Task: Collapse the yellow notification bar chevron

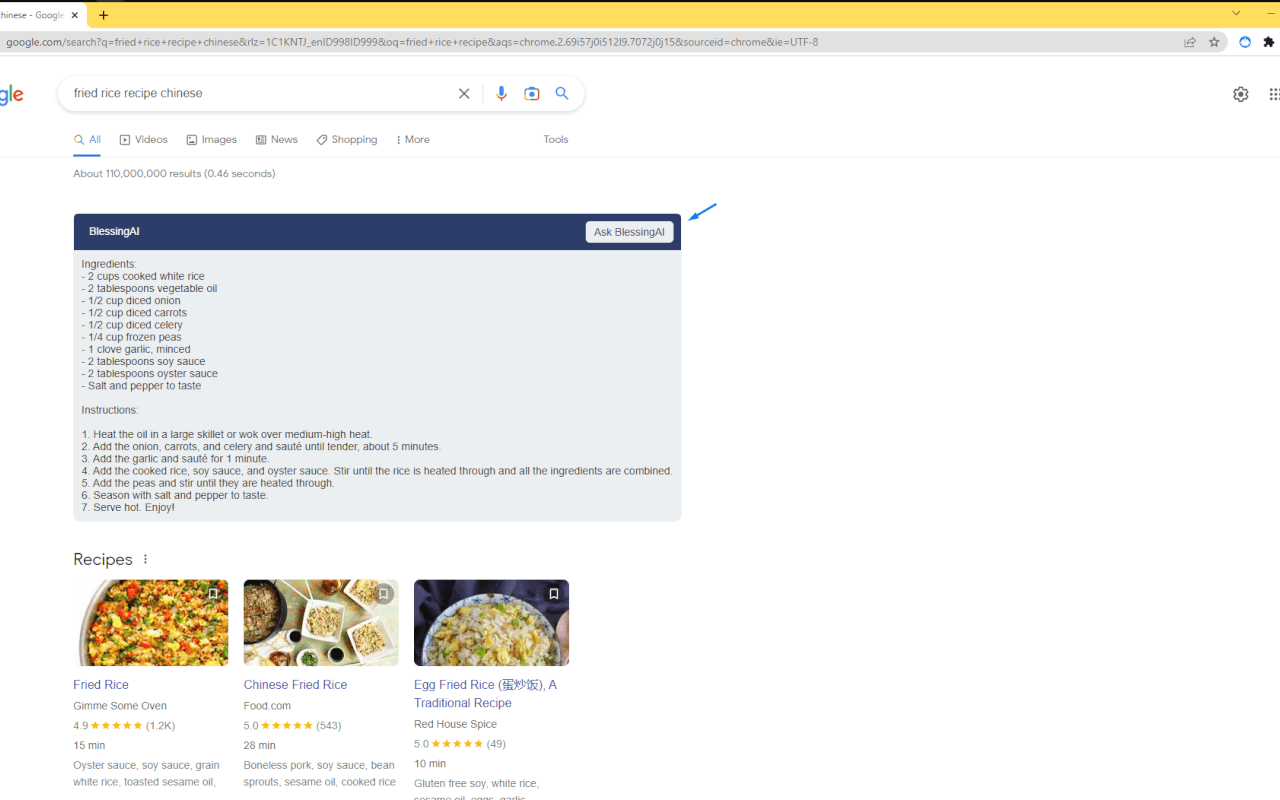Action: [1236, 14]
